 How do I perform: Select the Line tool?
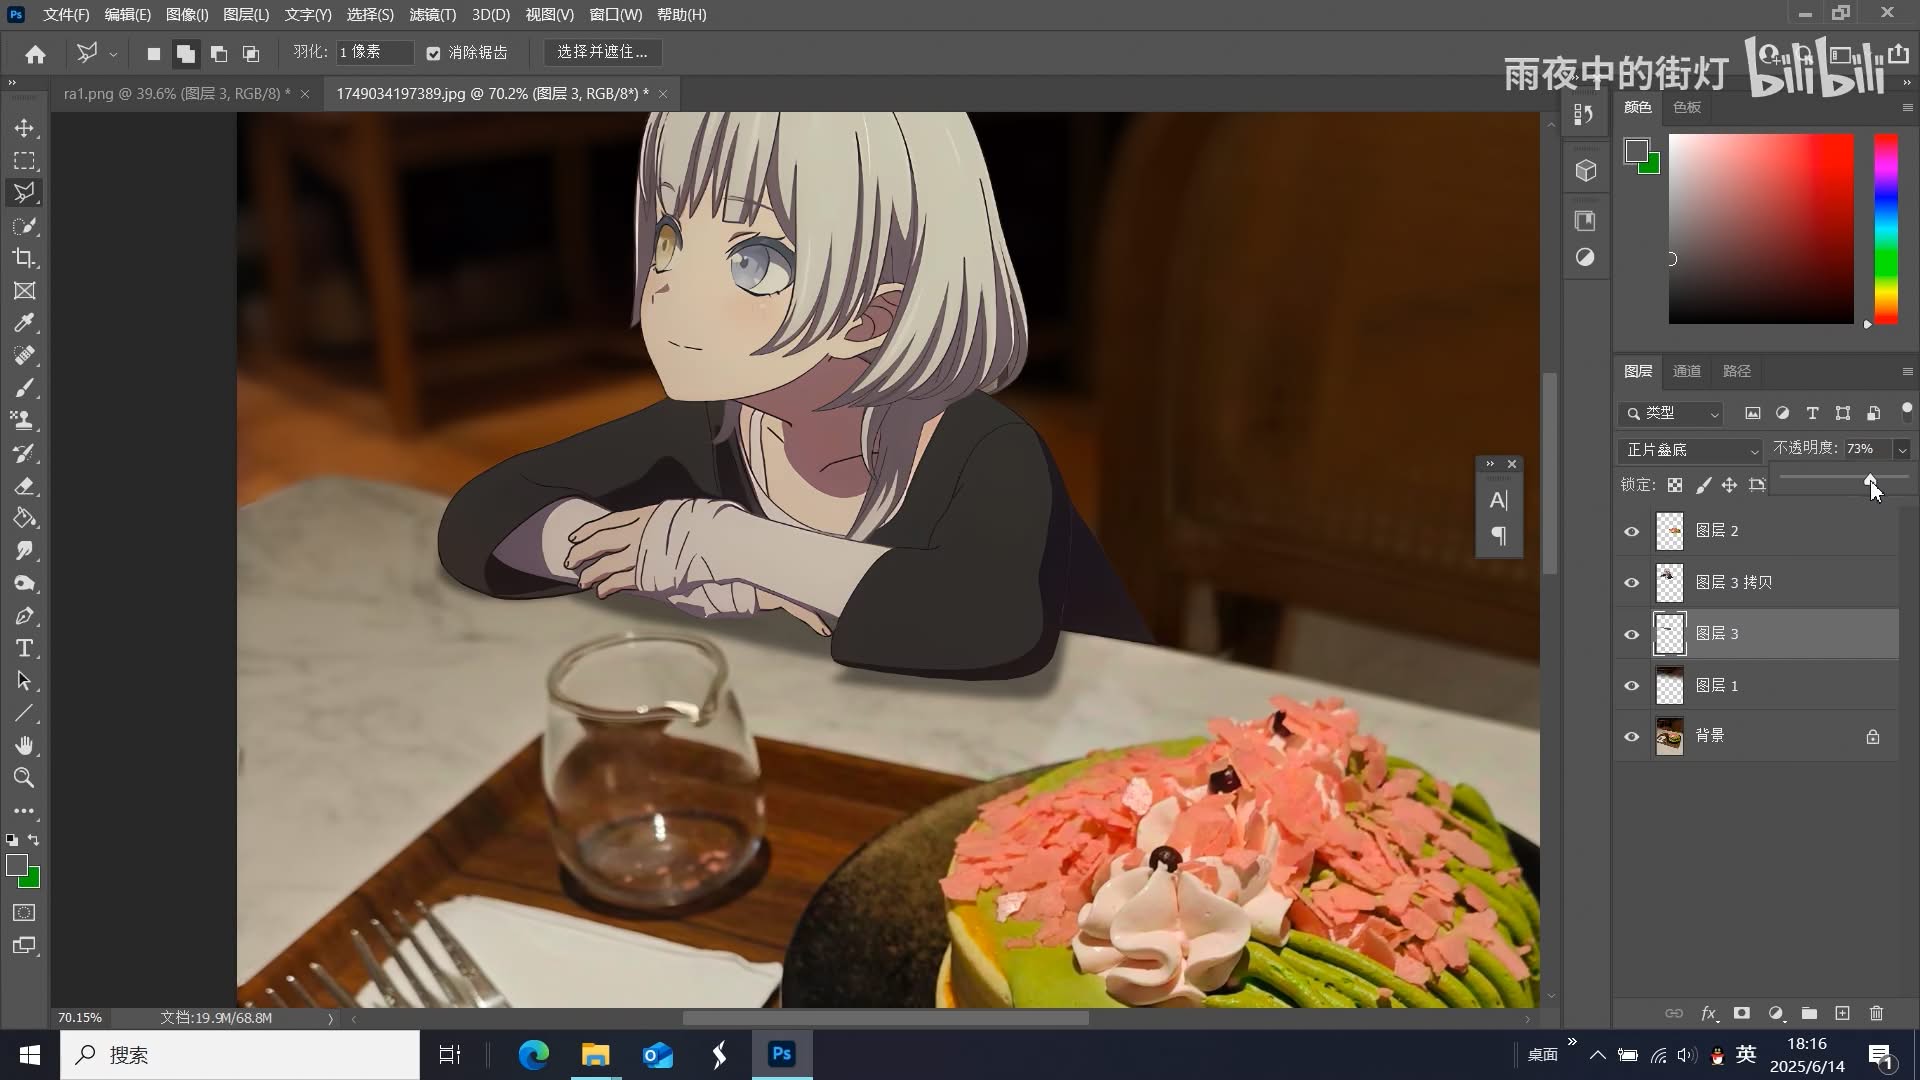(24, 713)
